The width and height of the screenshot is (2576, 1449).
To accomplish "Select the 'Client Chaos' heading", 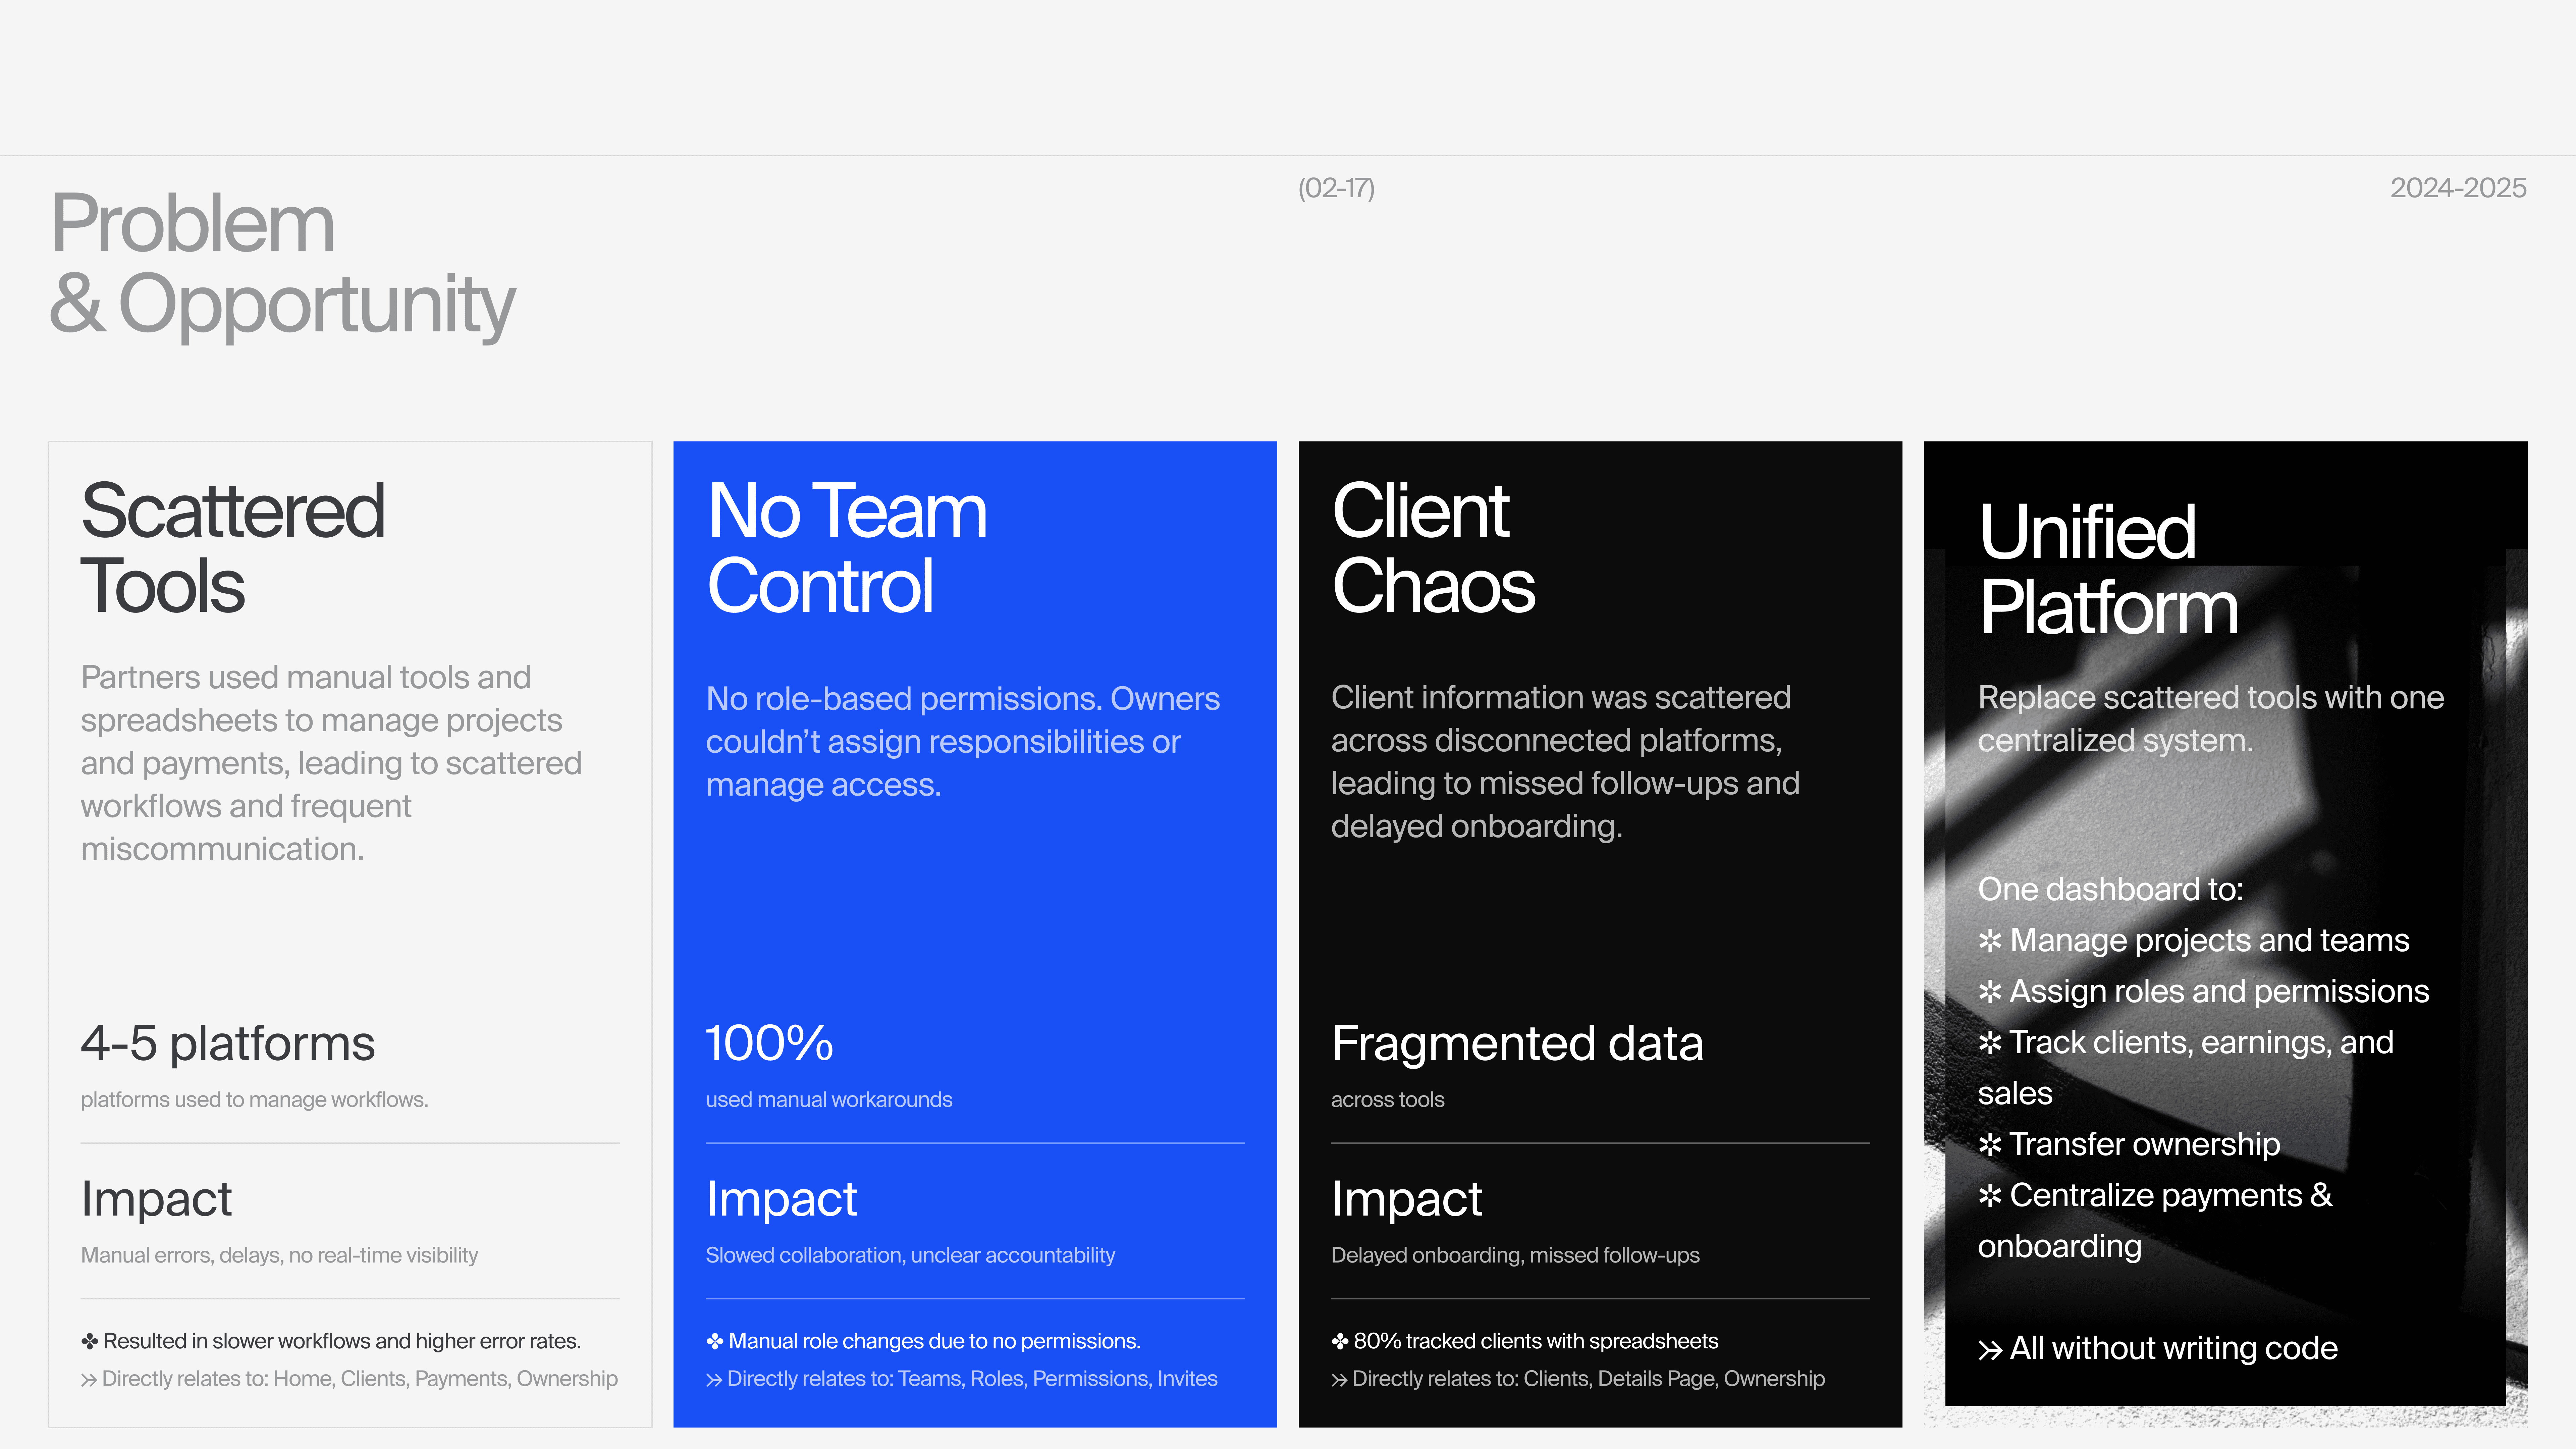I will (1433, 548).
